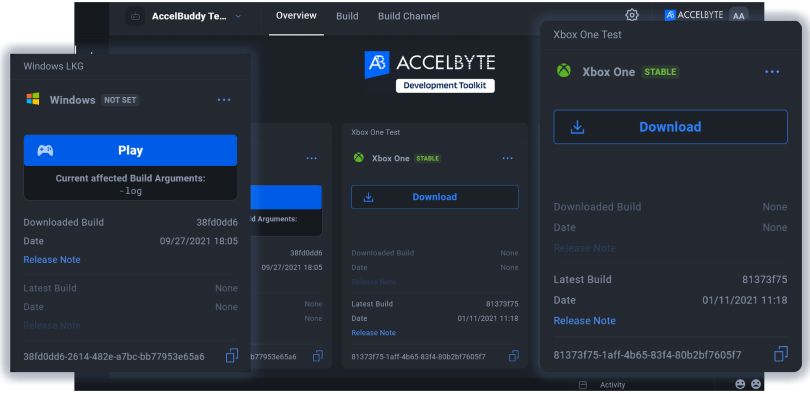Switch to the Build tab
The image size is (810, 394).
pyautogui.click(x=347, y=16)
